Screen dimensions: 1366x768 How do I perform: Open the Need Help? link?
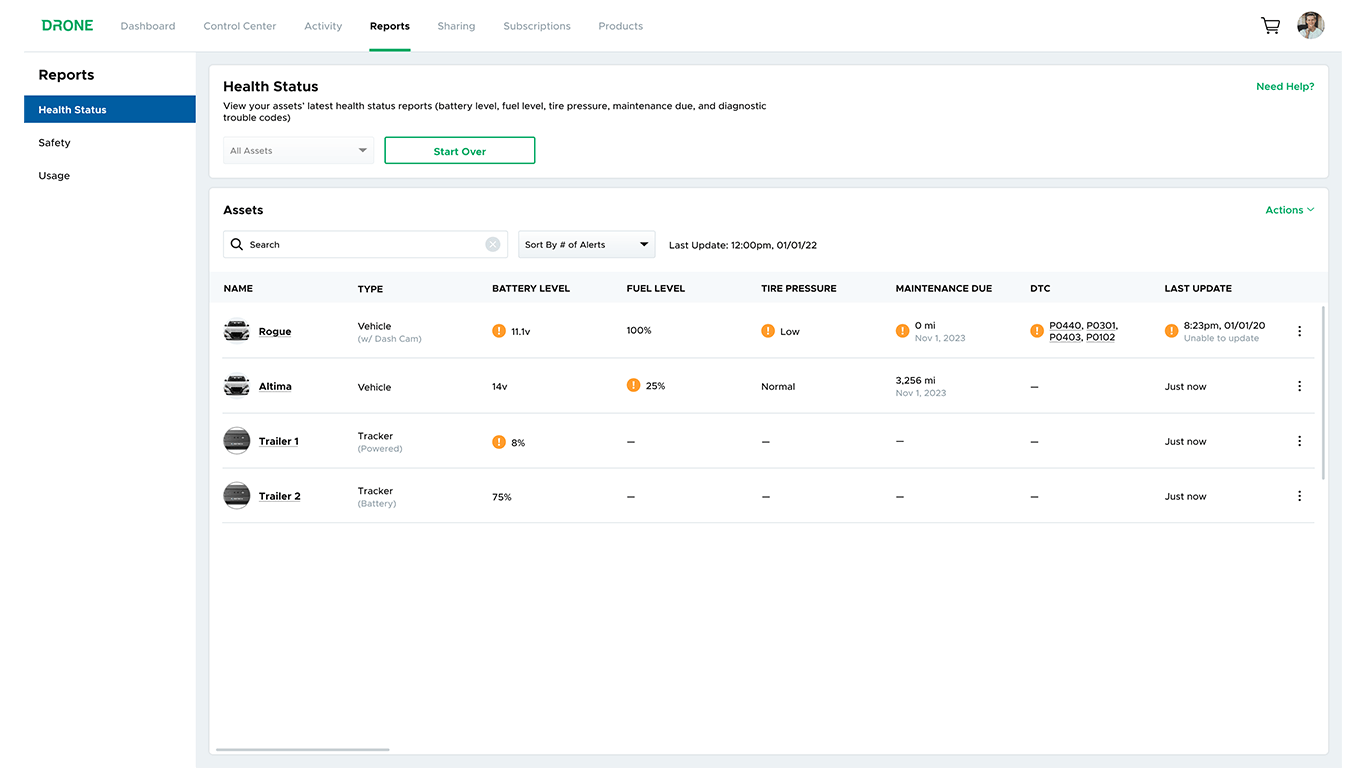click(x=1285, y=86)
